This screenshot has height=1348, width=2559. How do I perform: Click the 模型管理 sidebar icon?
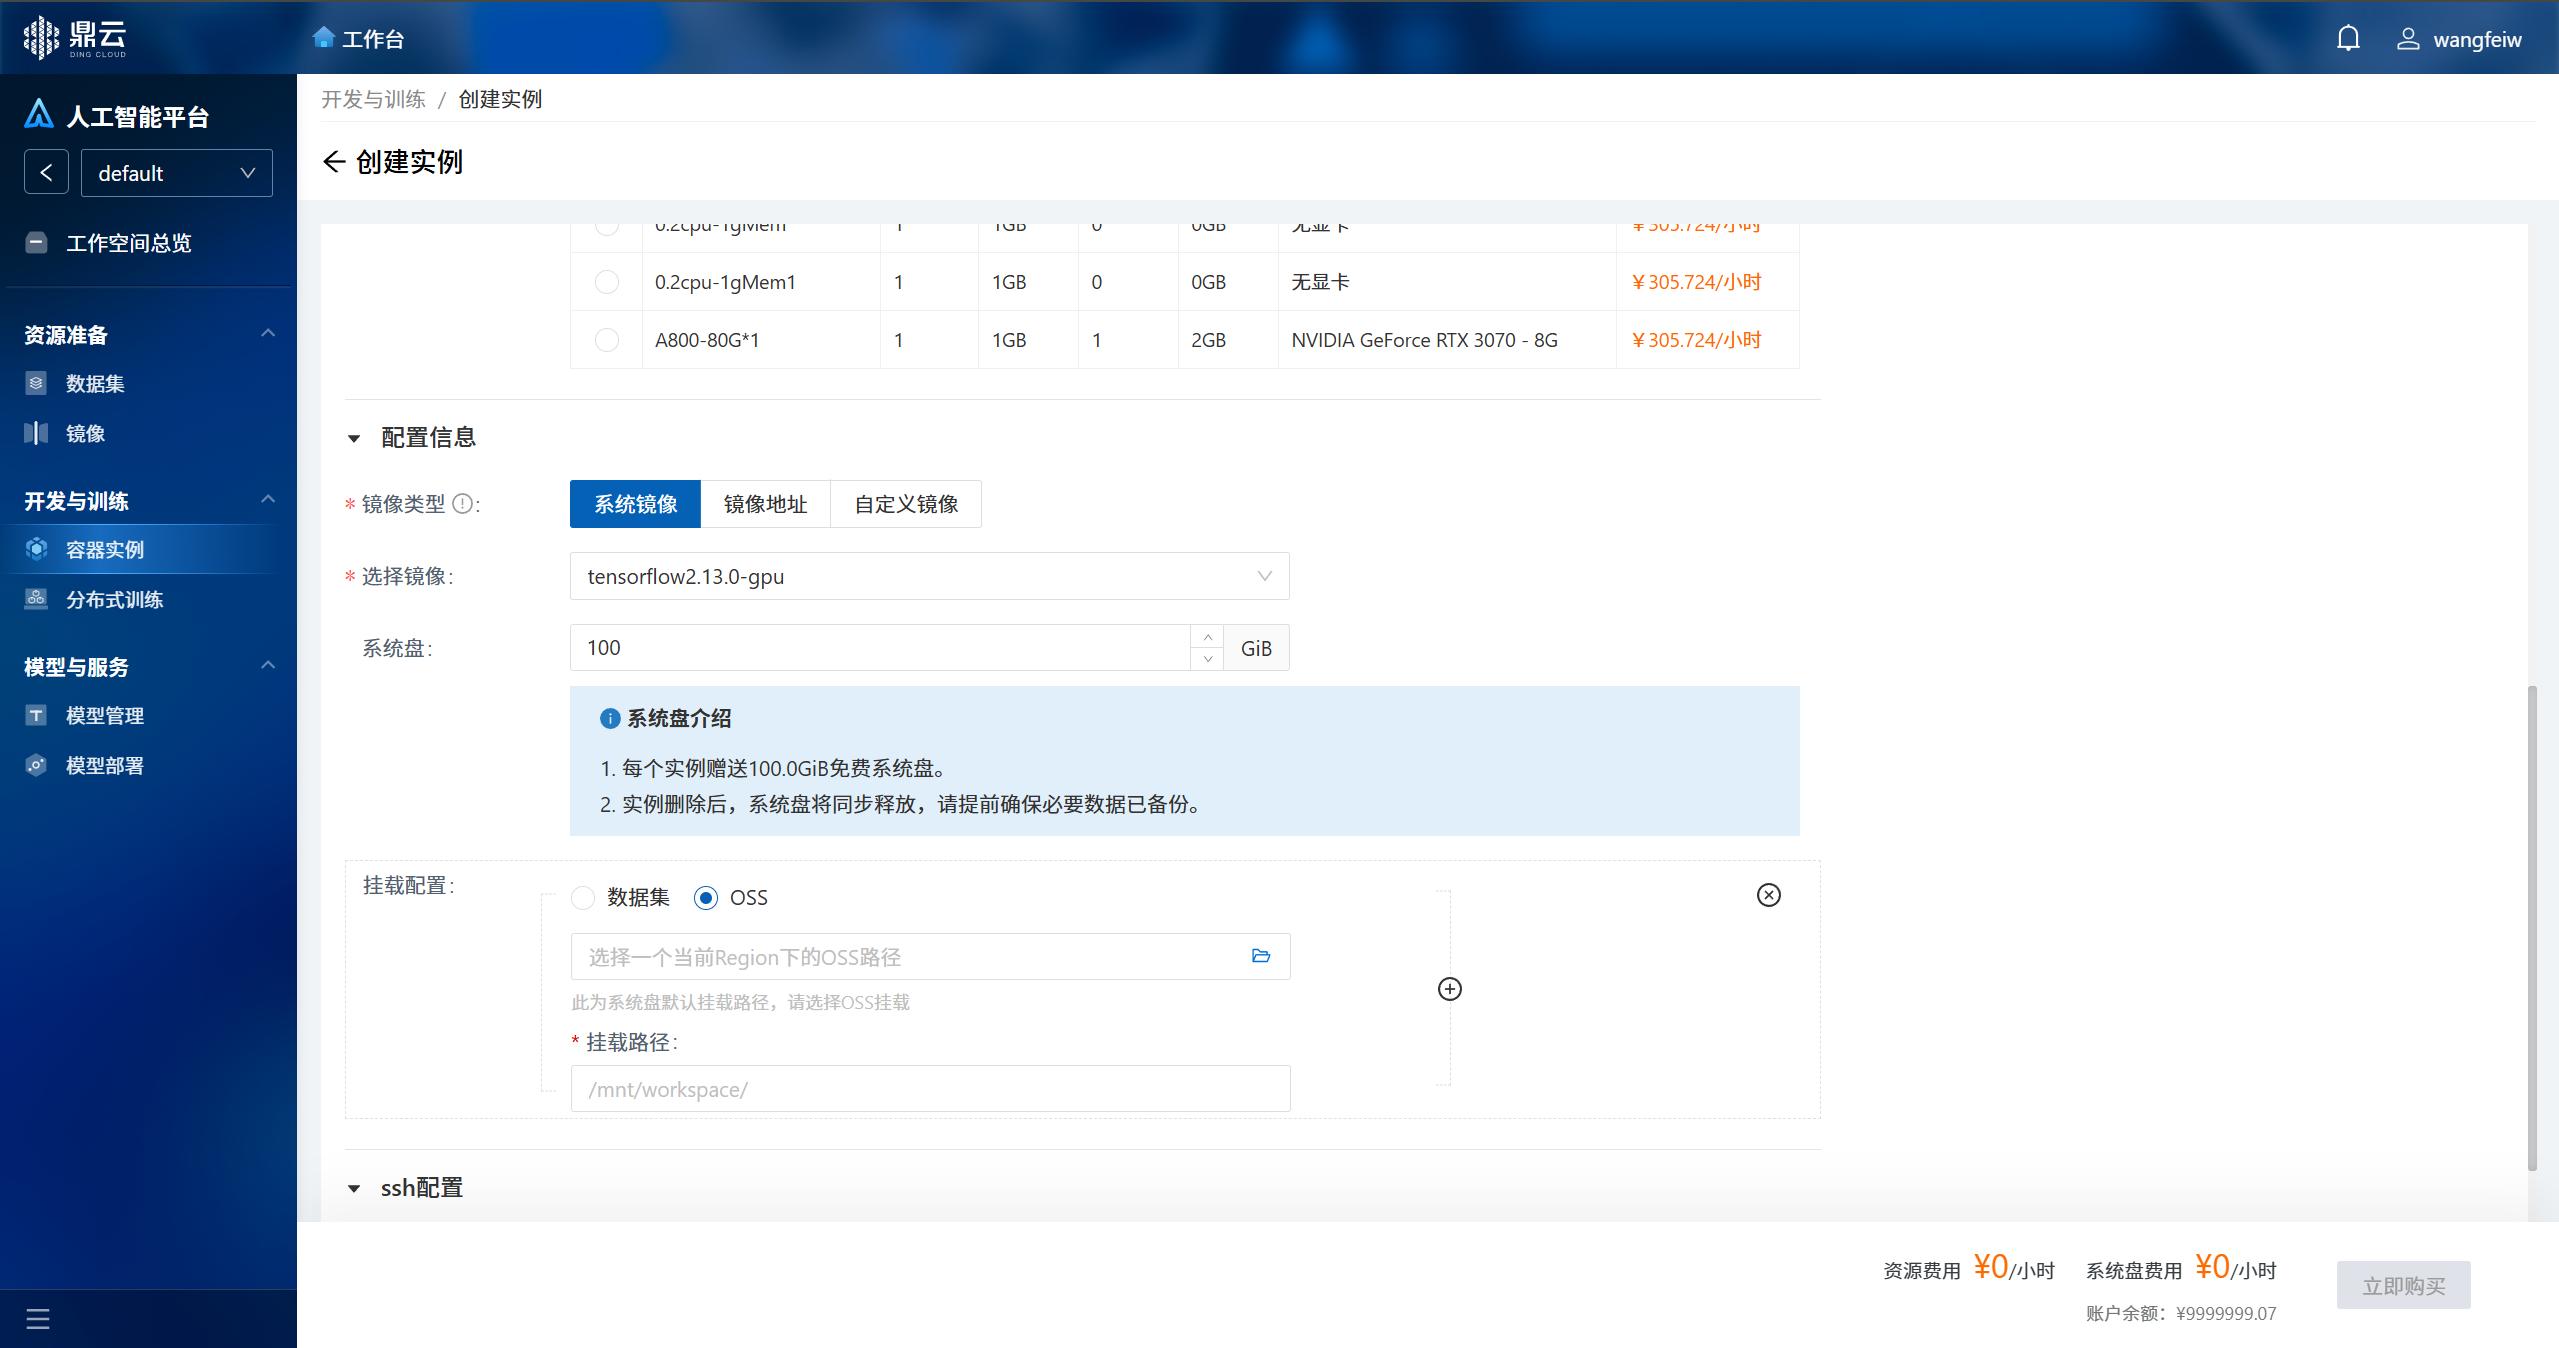click(x=36, y=715)
